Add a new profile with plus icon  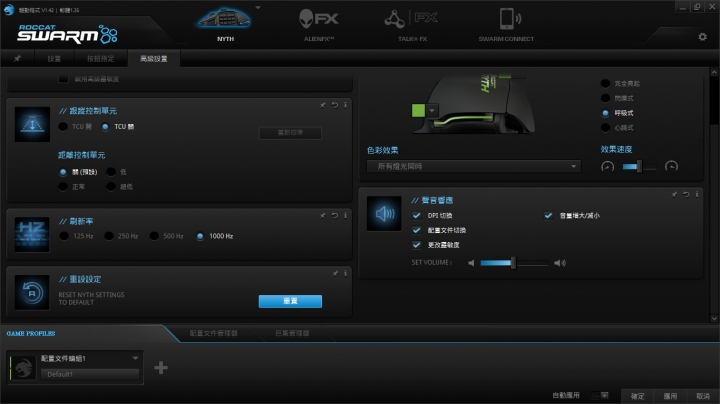coord(161,368)
